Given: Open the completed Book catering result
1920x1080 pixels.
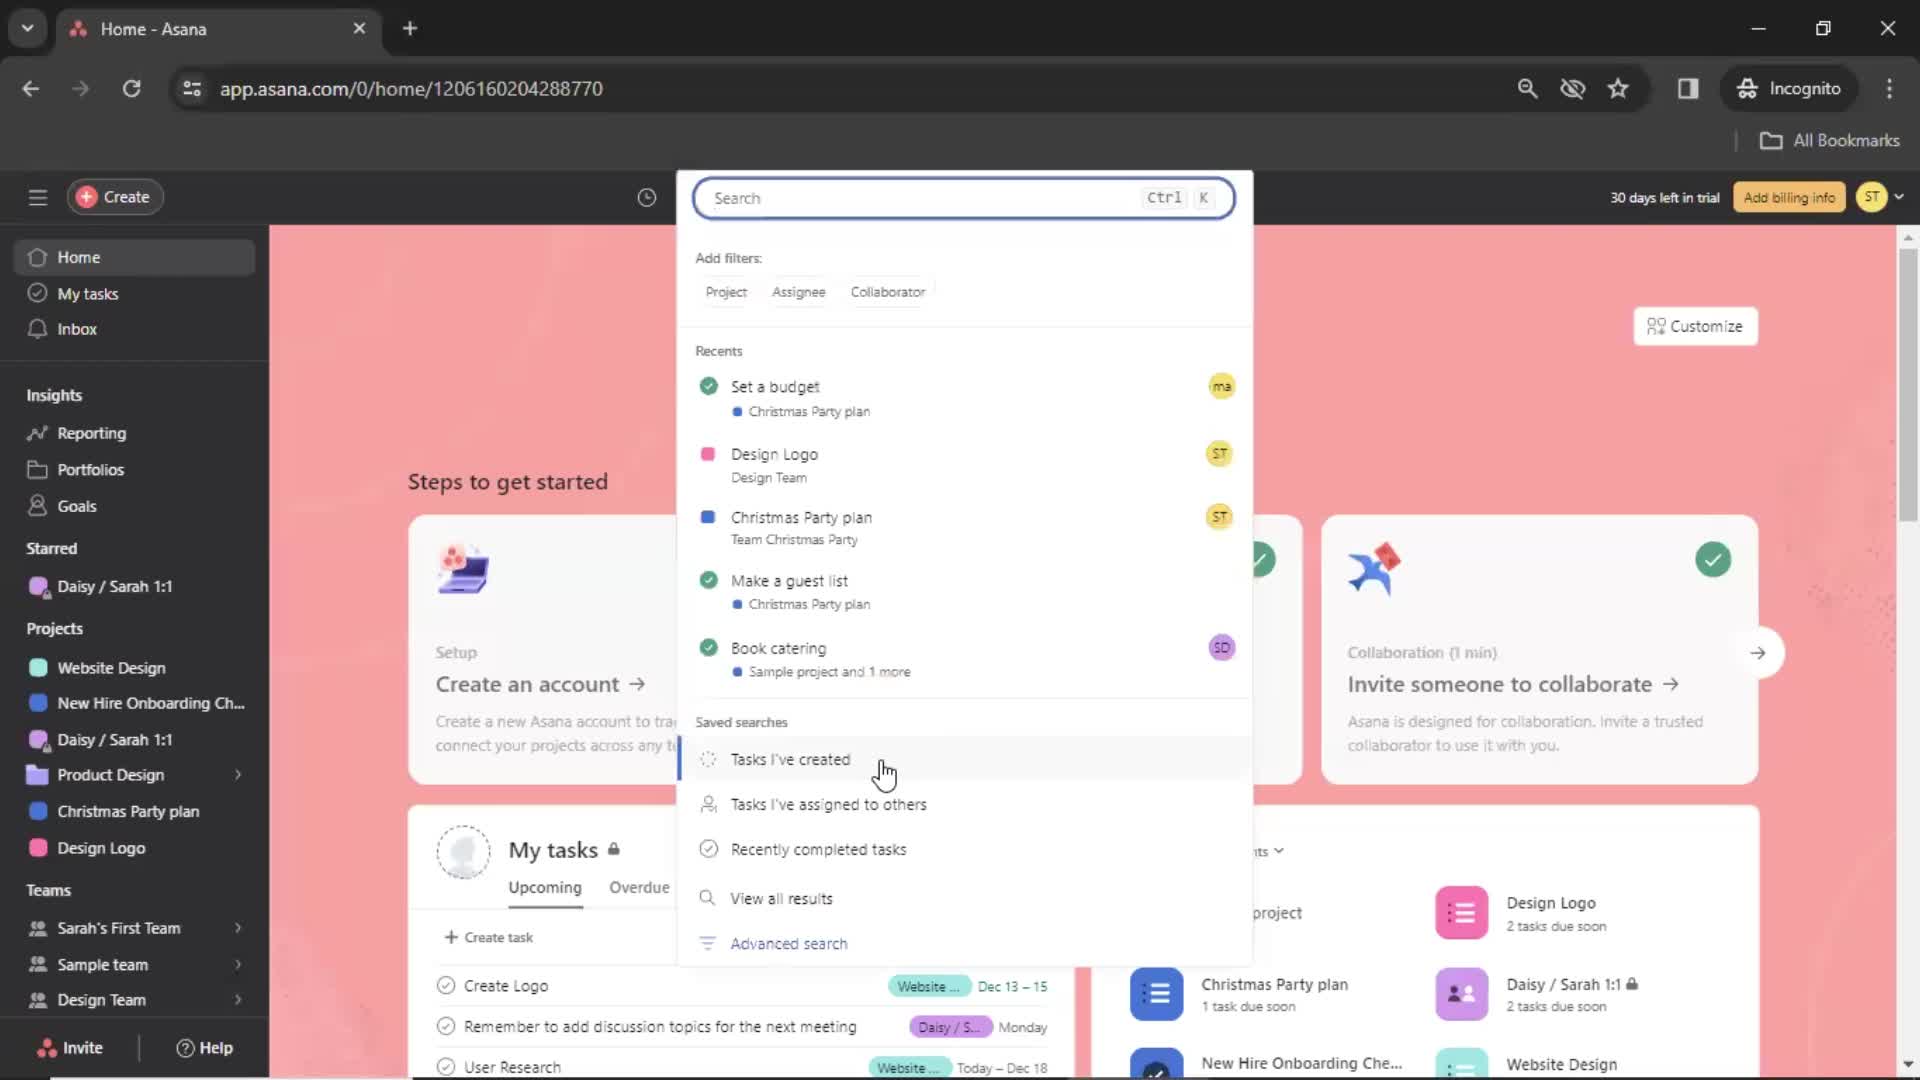Looking at the screenshot, I should coord(964,659).
